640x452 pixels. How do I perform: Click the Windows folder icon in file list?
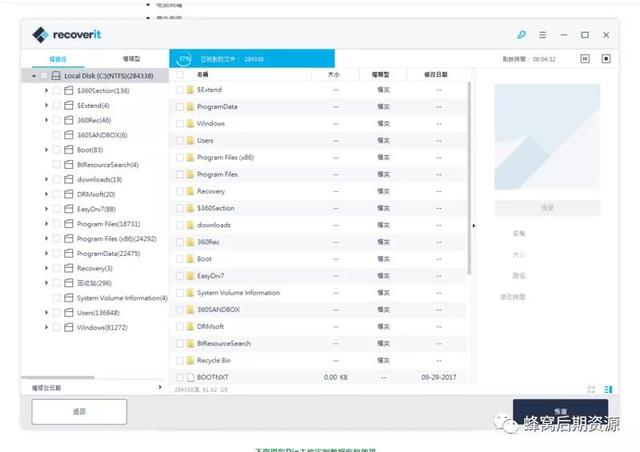[x=190, y=123]
